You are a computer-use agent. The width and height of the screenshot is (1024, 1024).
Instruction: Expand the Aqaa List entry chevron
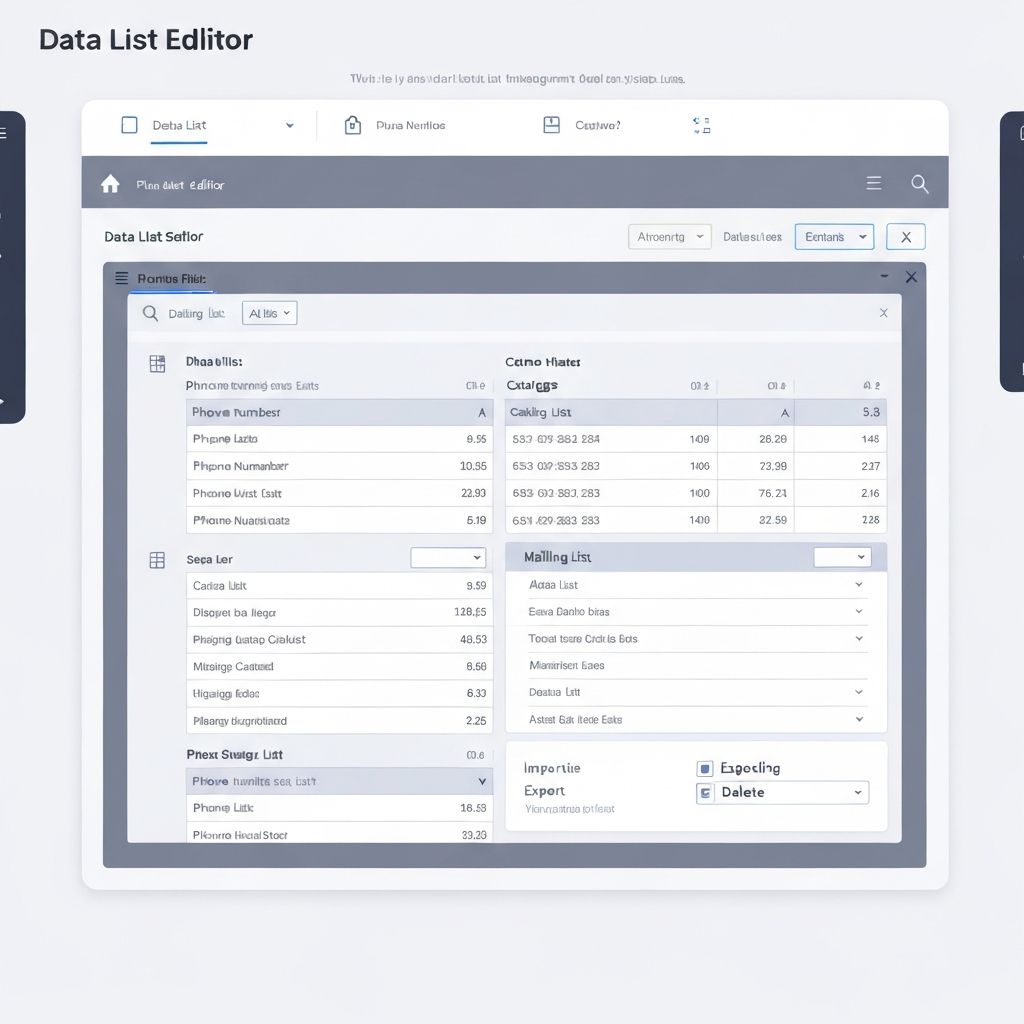[858, 584]
